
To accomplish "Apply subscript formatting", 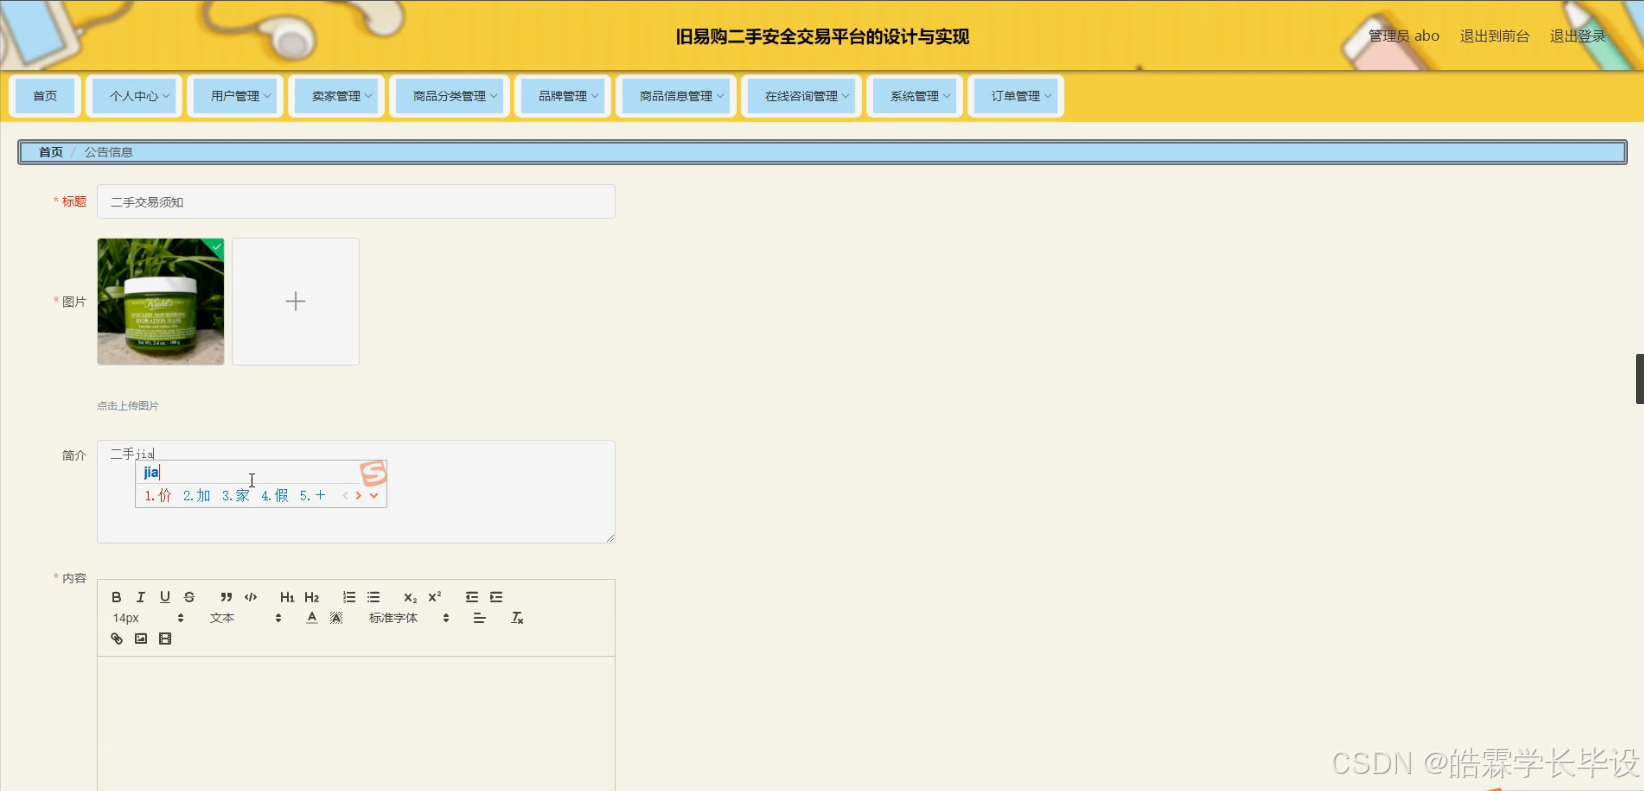I will tap(410, 597).
